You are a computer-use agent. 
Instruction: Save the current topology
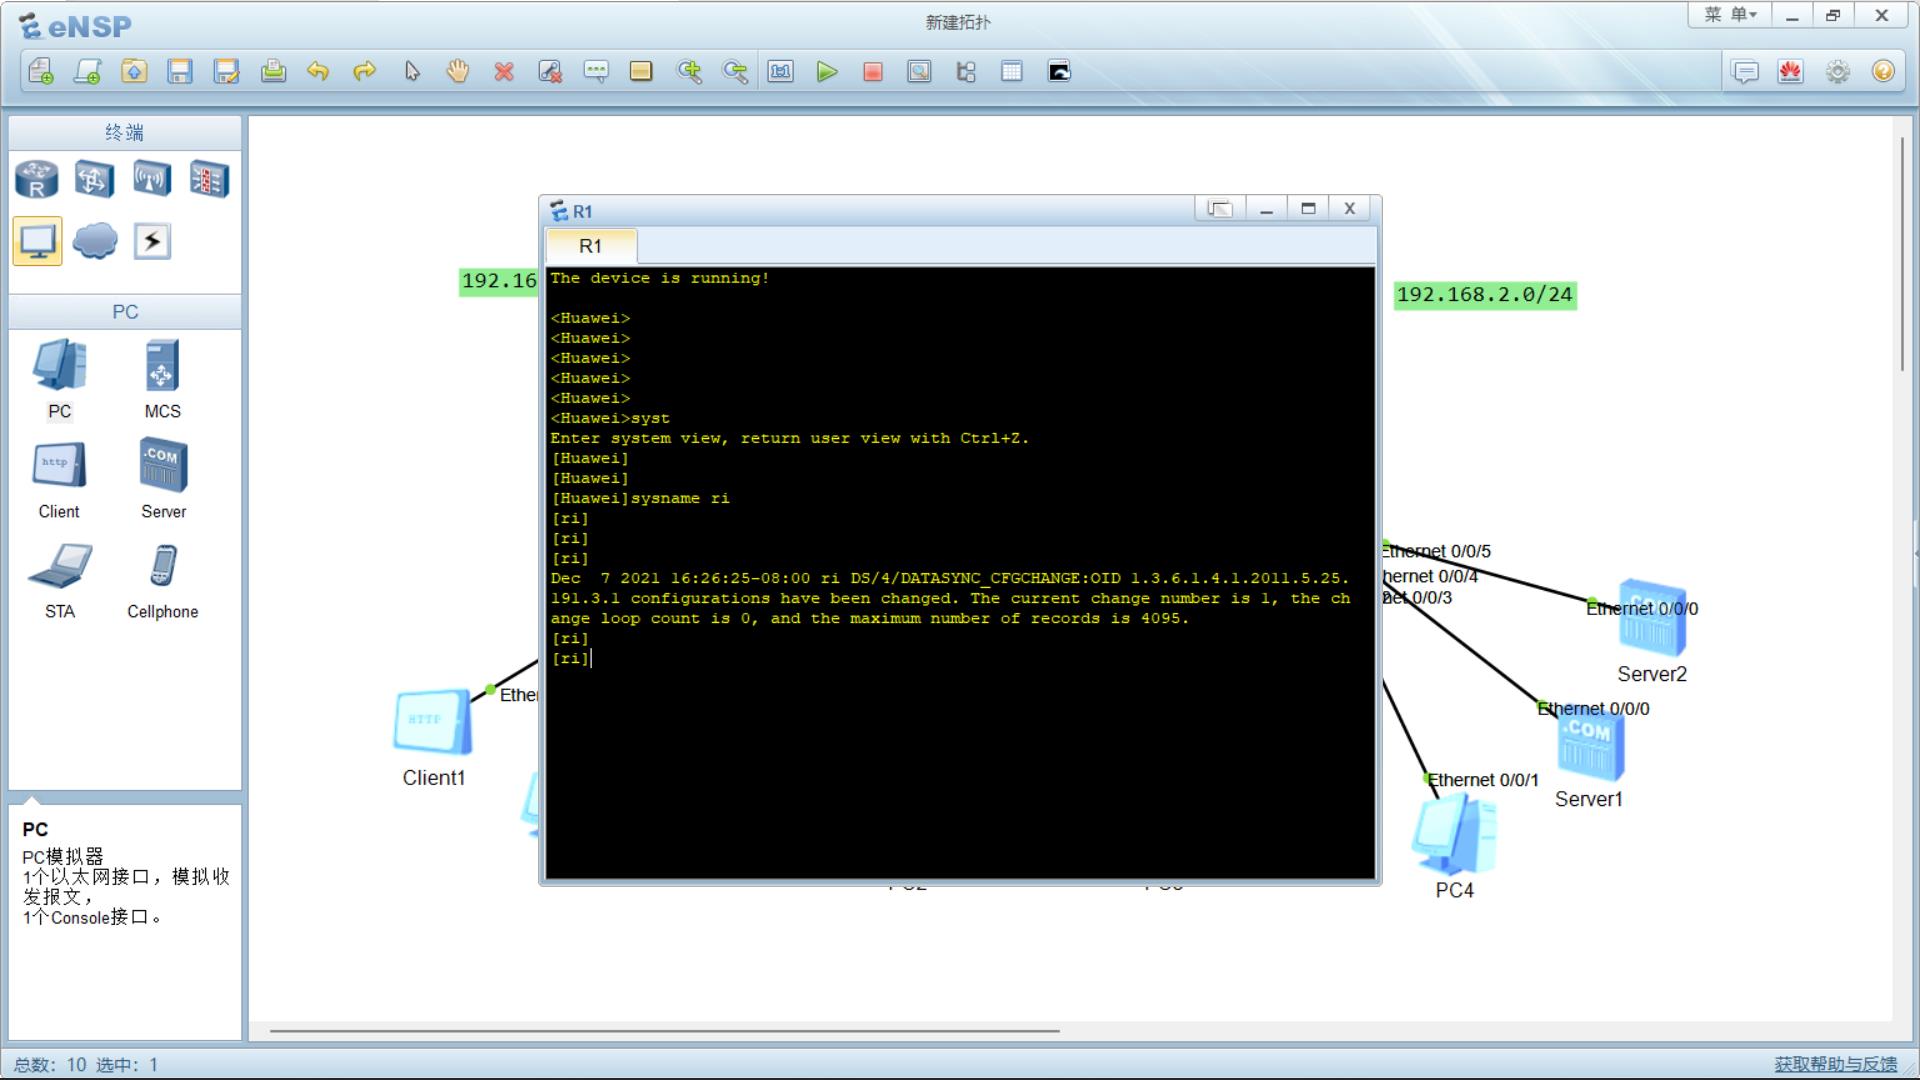(180, 71)
